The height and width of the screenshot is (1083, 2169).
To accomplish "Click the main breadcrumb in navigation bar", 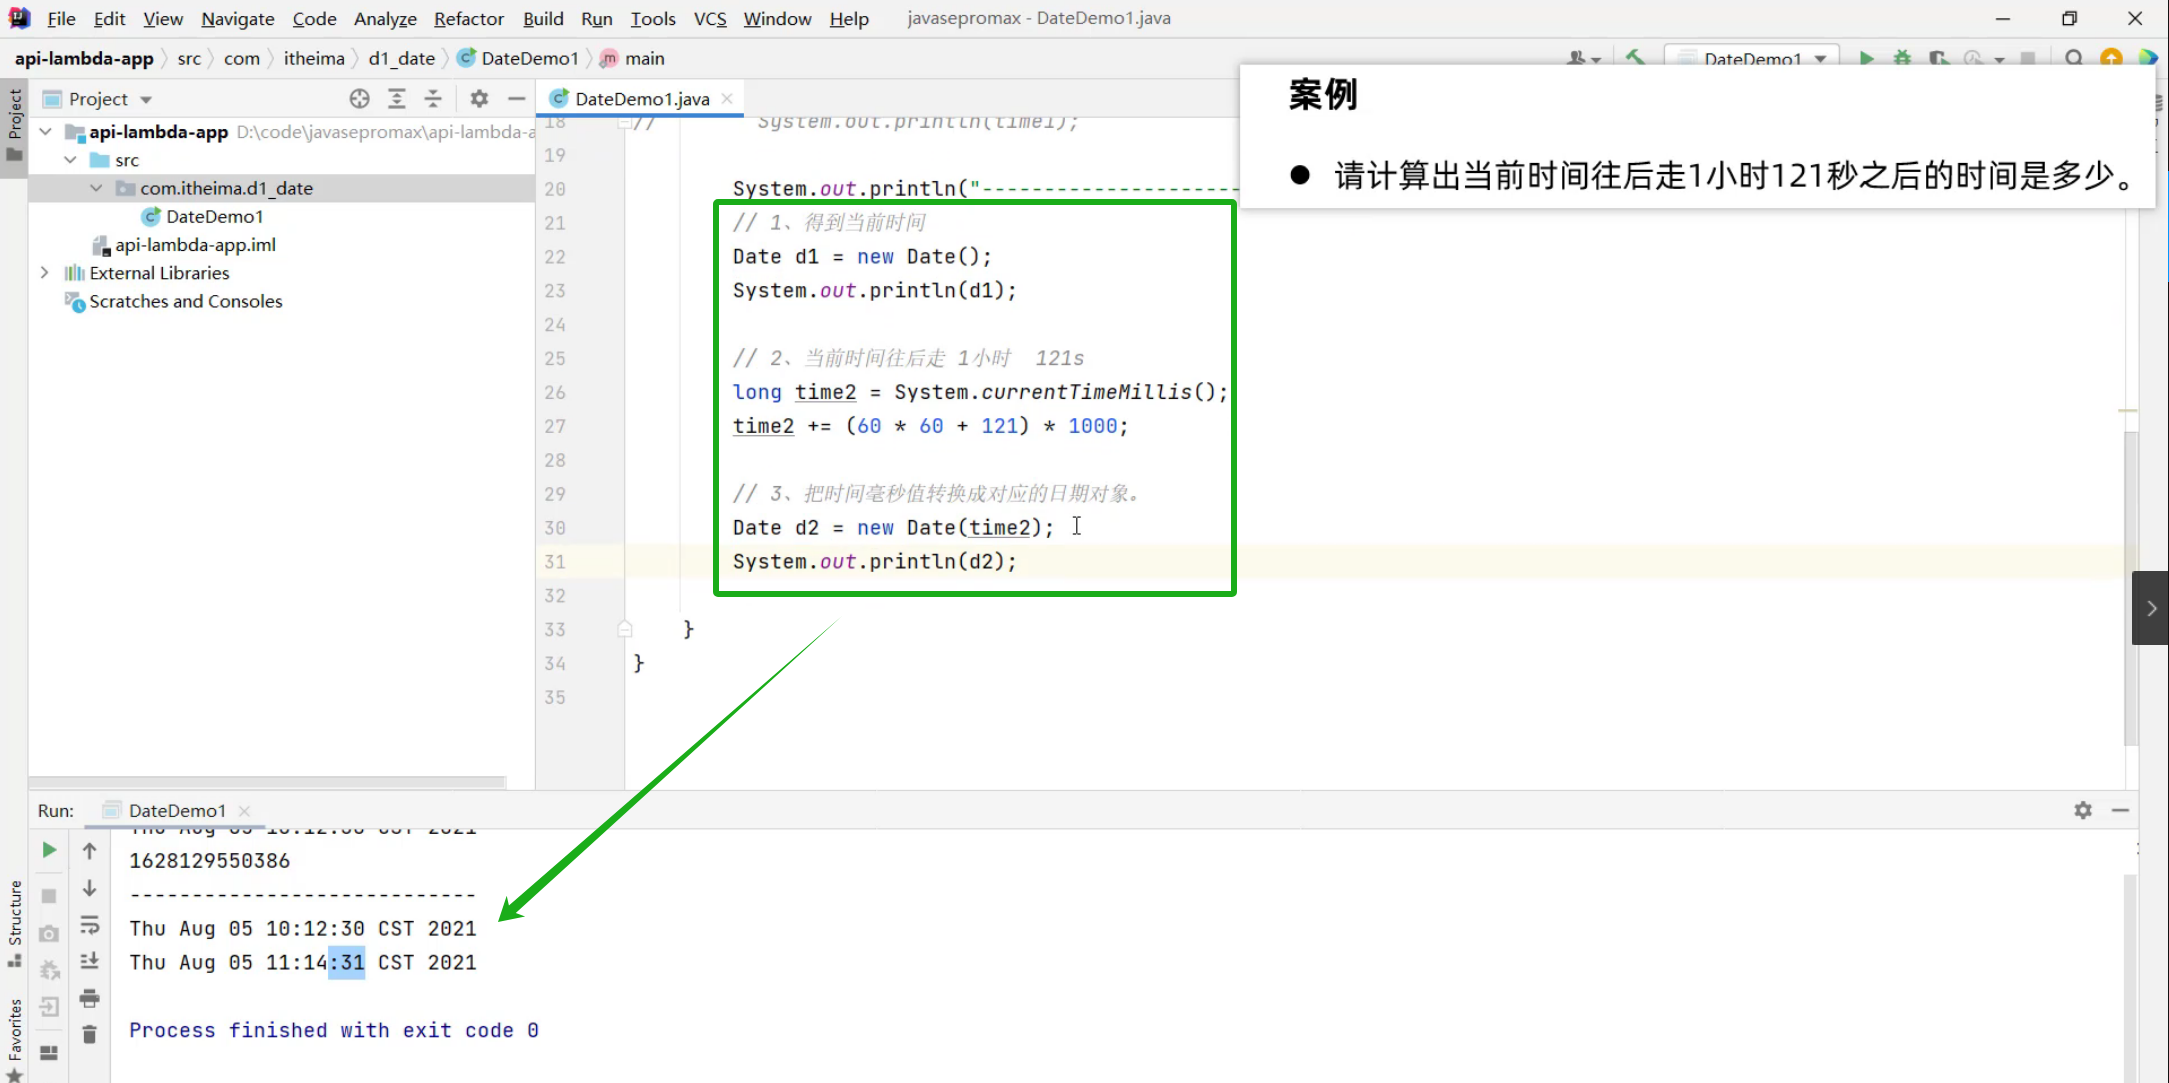I will [644, 58].
